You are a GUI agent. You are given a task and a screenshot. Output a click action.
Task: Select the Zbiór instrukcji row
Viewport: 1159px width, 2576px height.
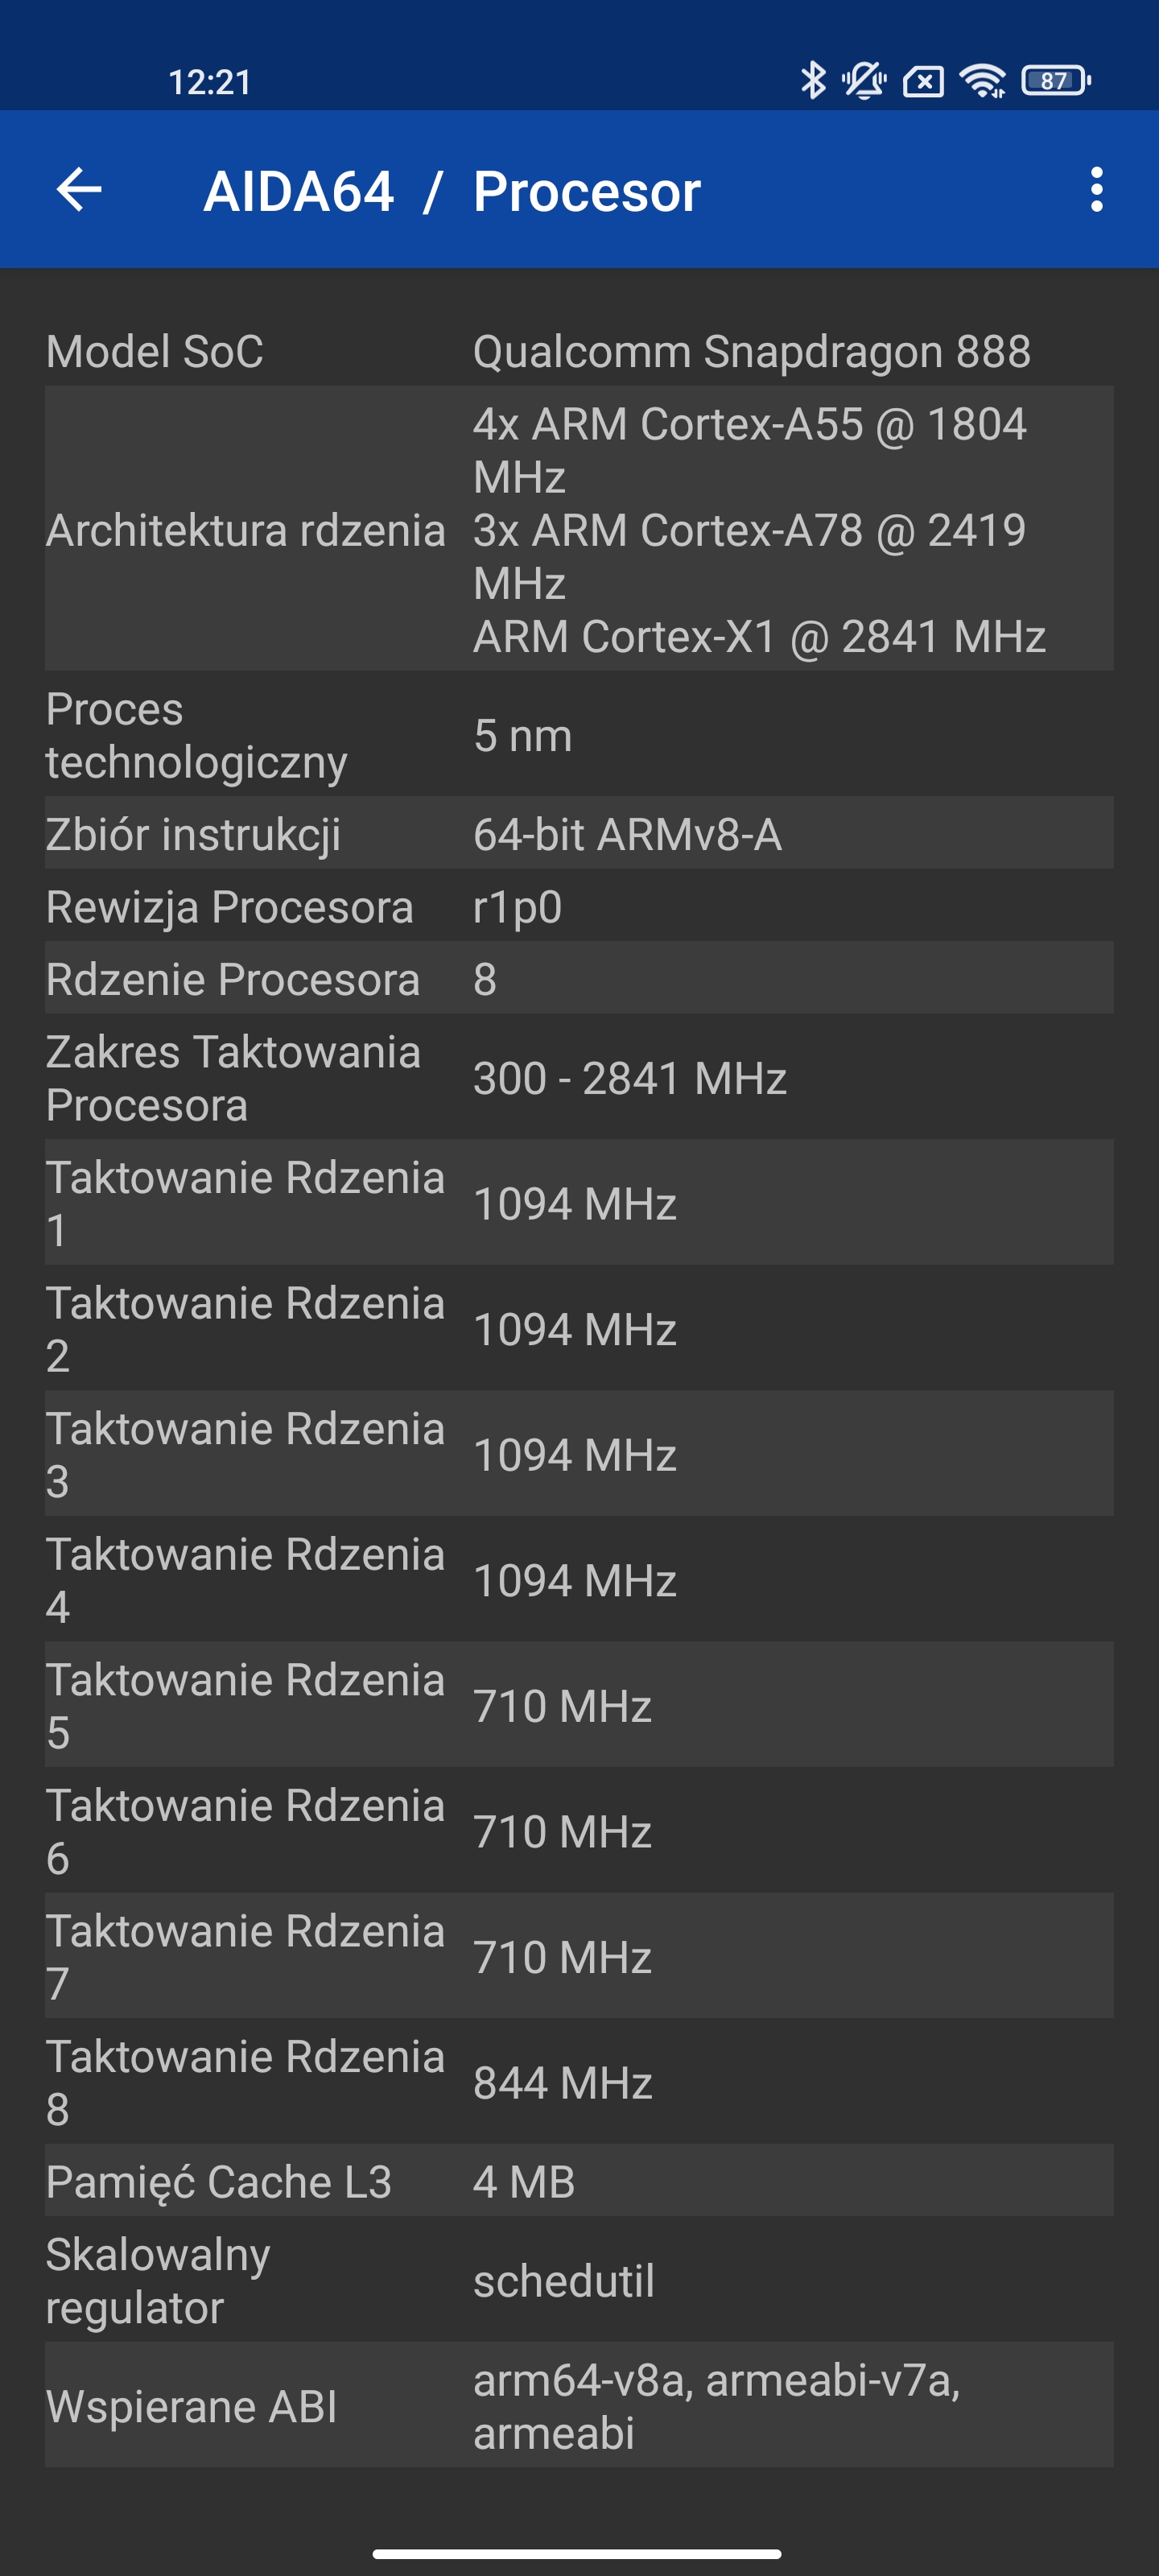(579, 834)
